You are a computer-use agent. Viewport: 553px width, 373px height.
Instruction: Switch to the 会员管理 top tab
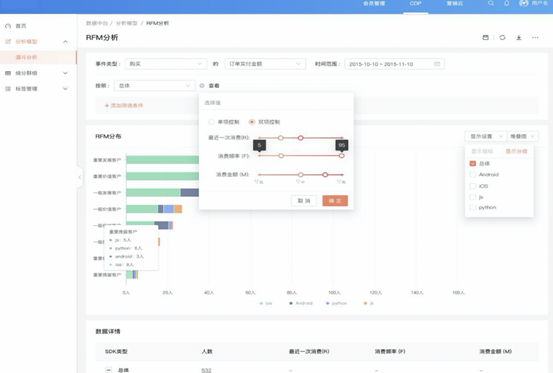[x=374, y=4]
